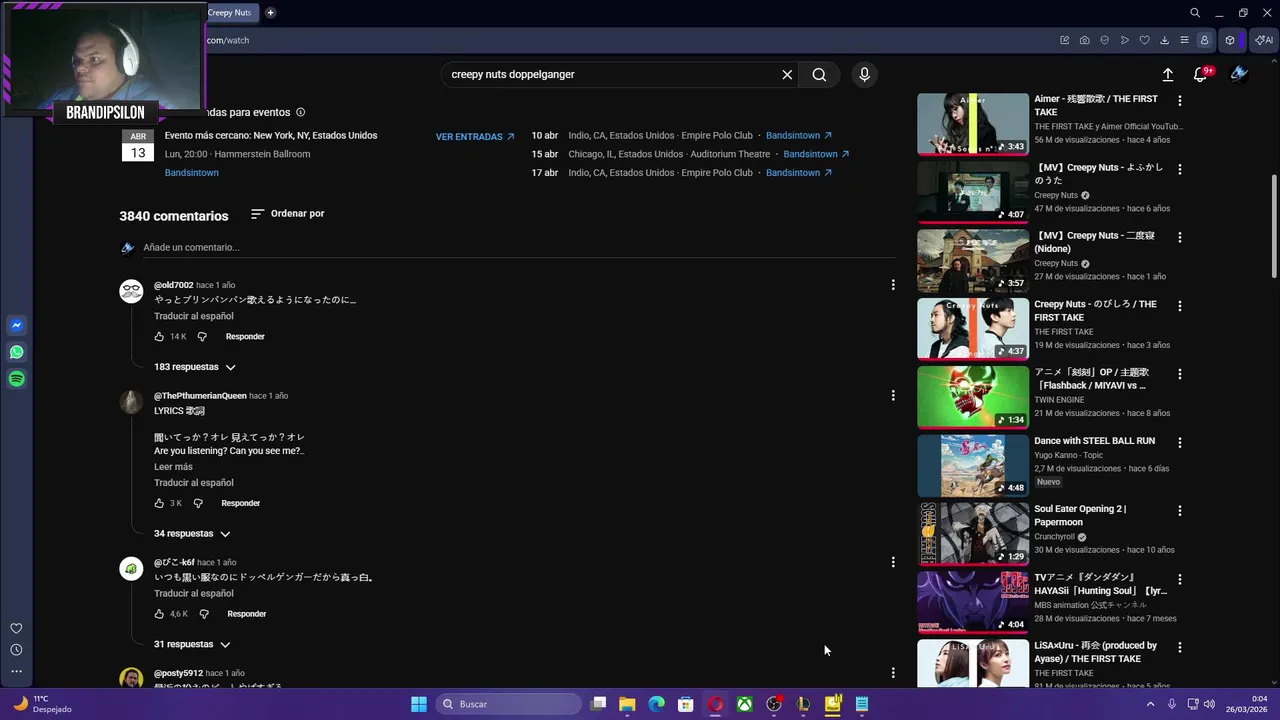Open options menu for @ThePthumerianQueen comment

893,396
